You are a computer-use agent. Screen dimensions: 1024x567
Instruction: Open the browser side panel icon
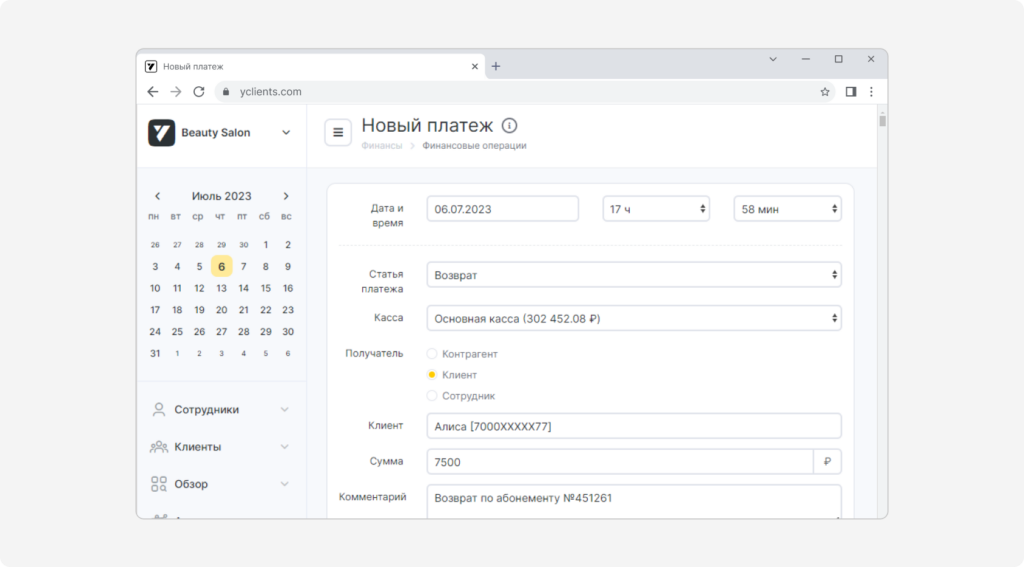850,91
